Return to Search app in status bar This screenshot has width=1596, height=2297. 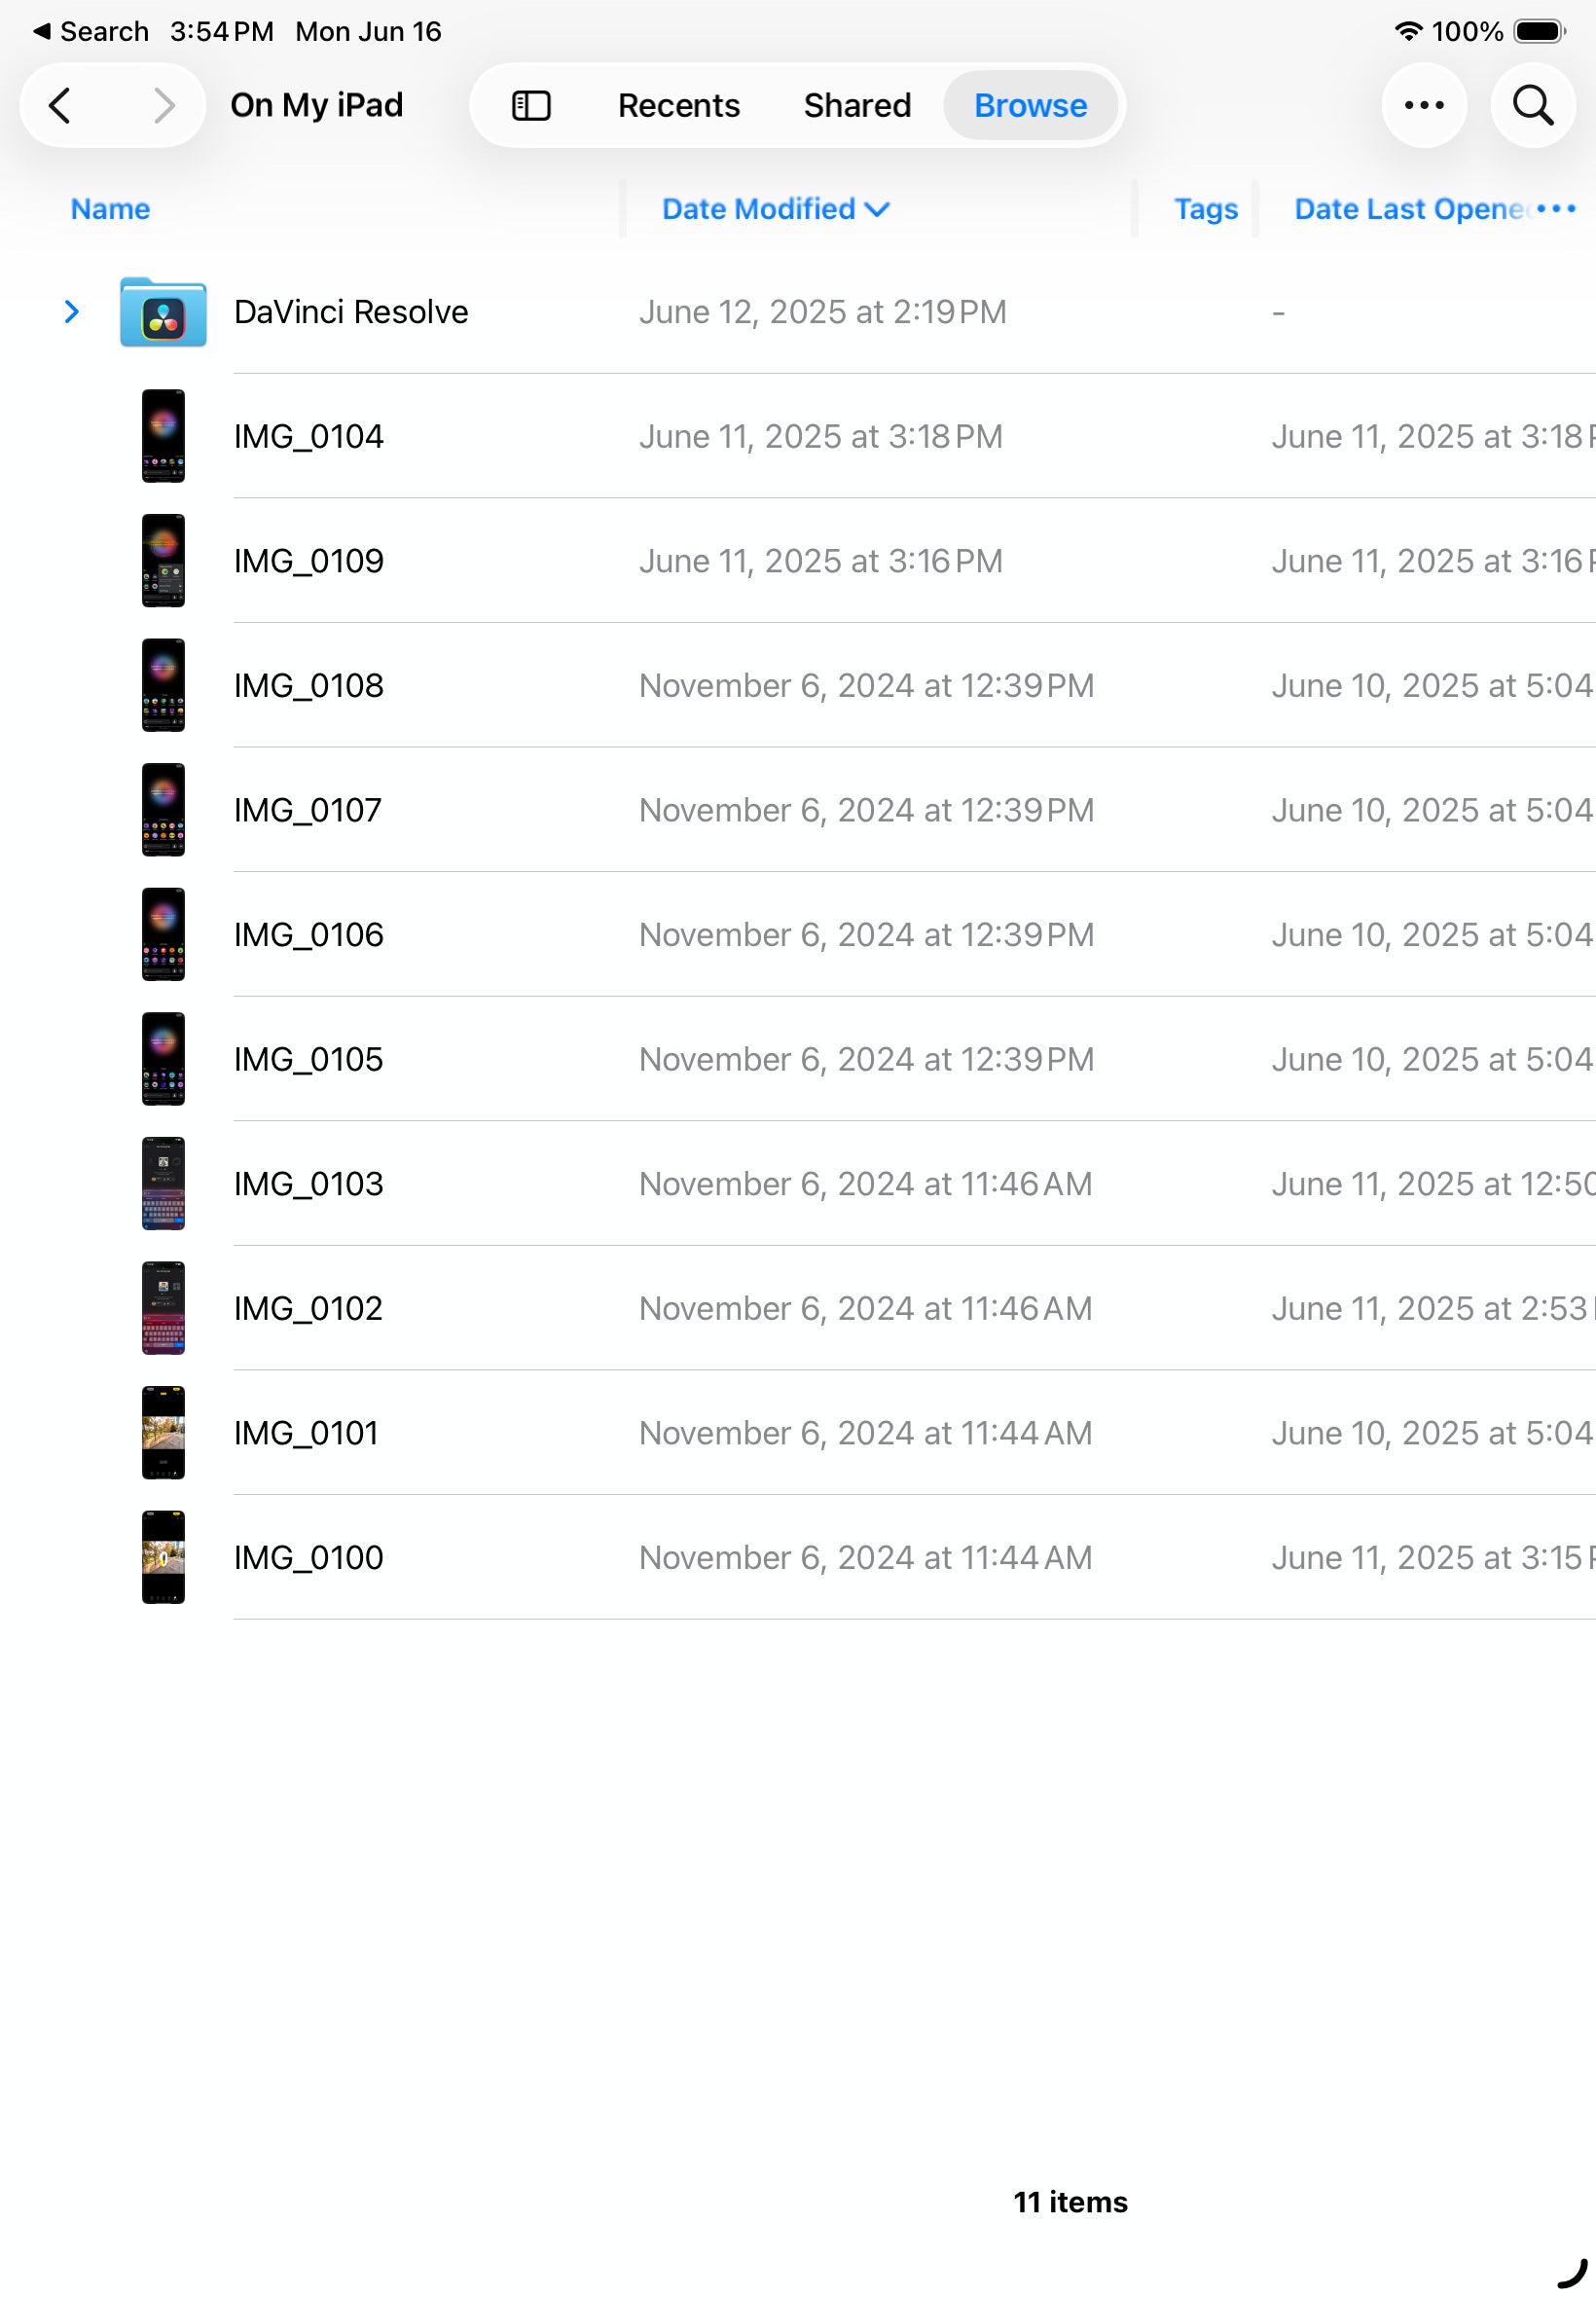91,32
